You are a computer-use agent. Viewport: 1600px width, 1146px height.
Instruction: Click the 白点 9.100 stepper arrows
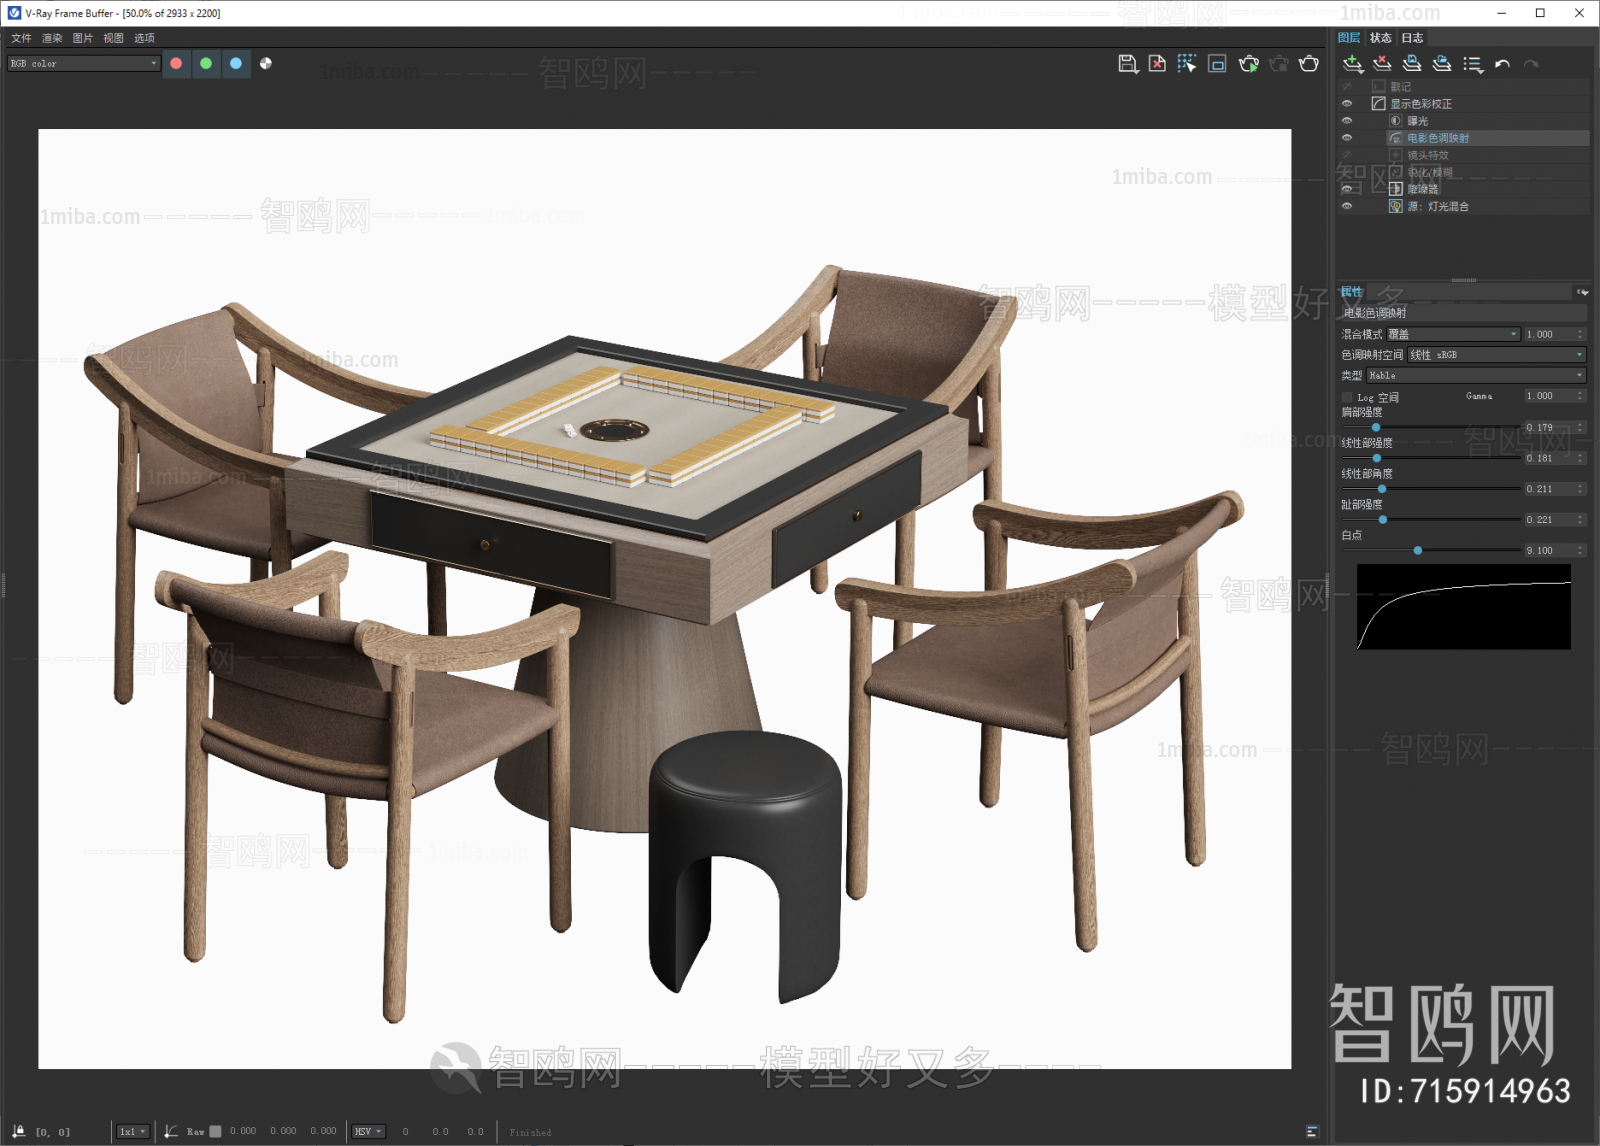(x=1581, y=551)
